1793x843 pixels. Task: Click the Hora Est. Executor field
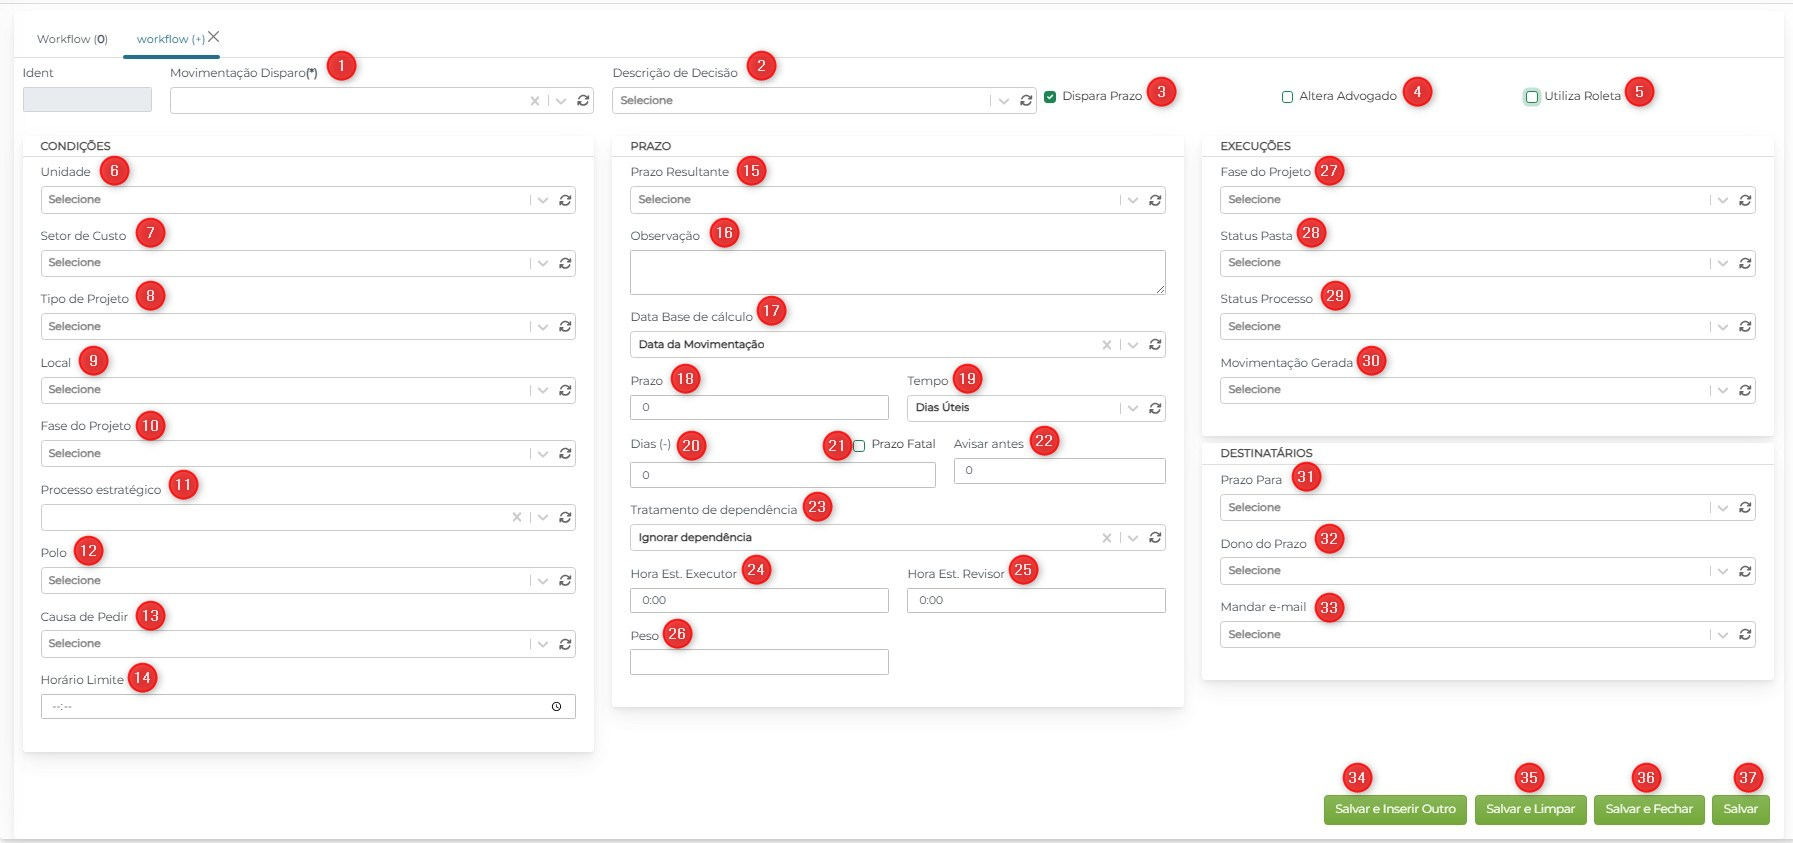coord(759,600)
